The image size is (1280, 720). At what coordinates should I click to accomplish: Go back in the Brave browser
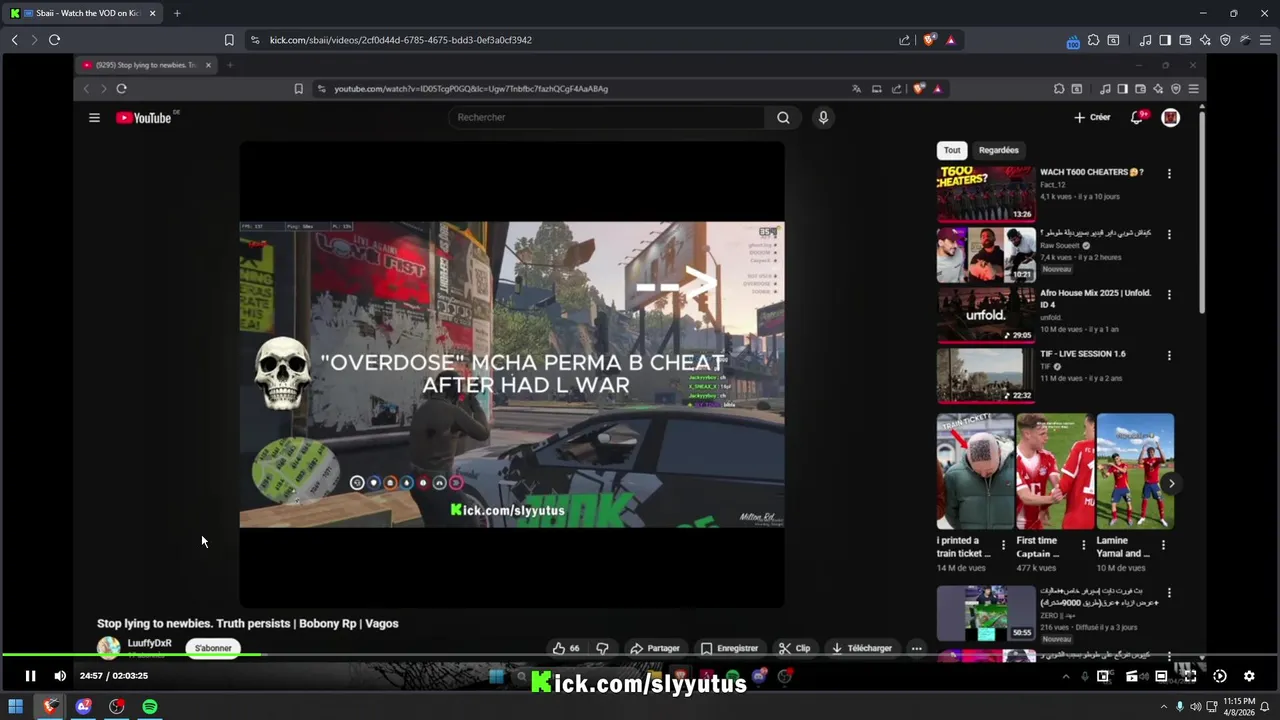coord(14,40)
